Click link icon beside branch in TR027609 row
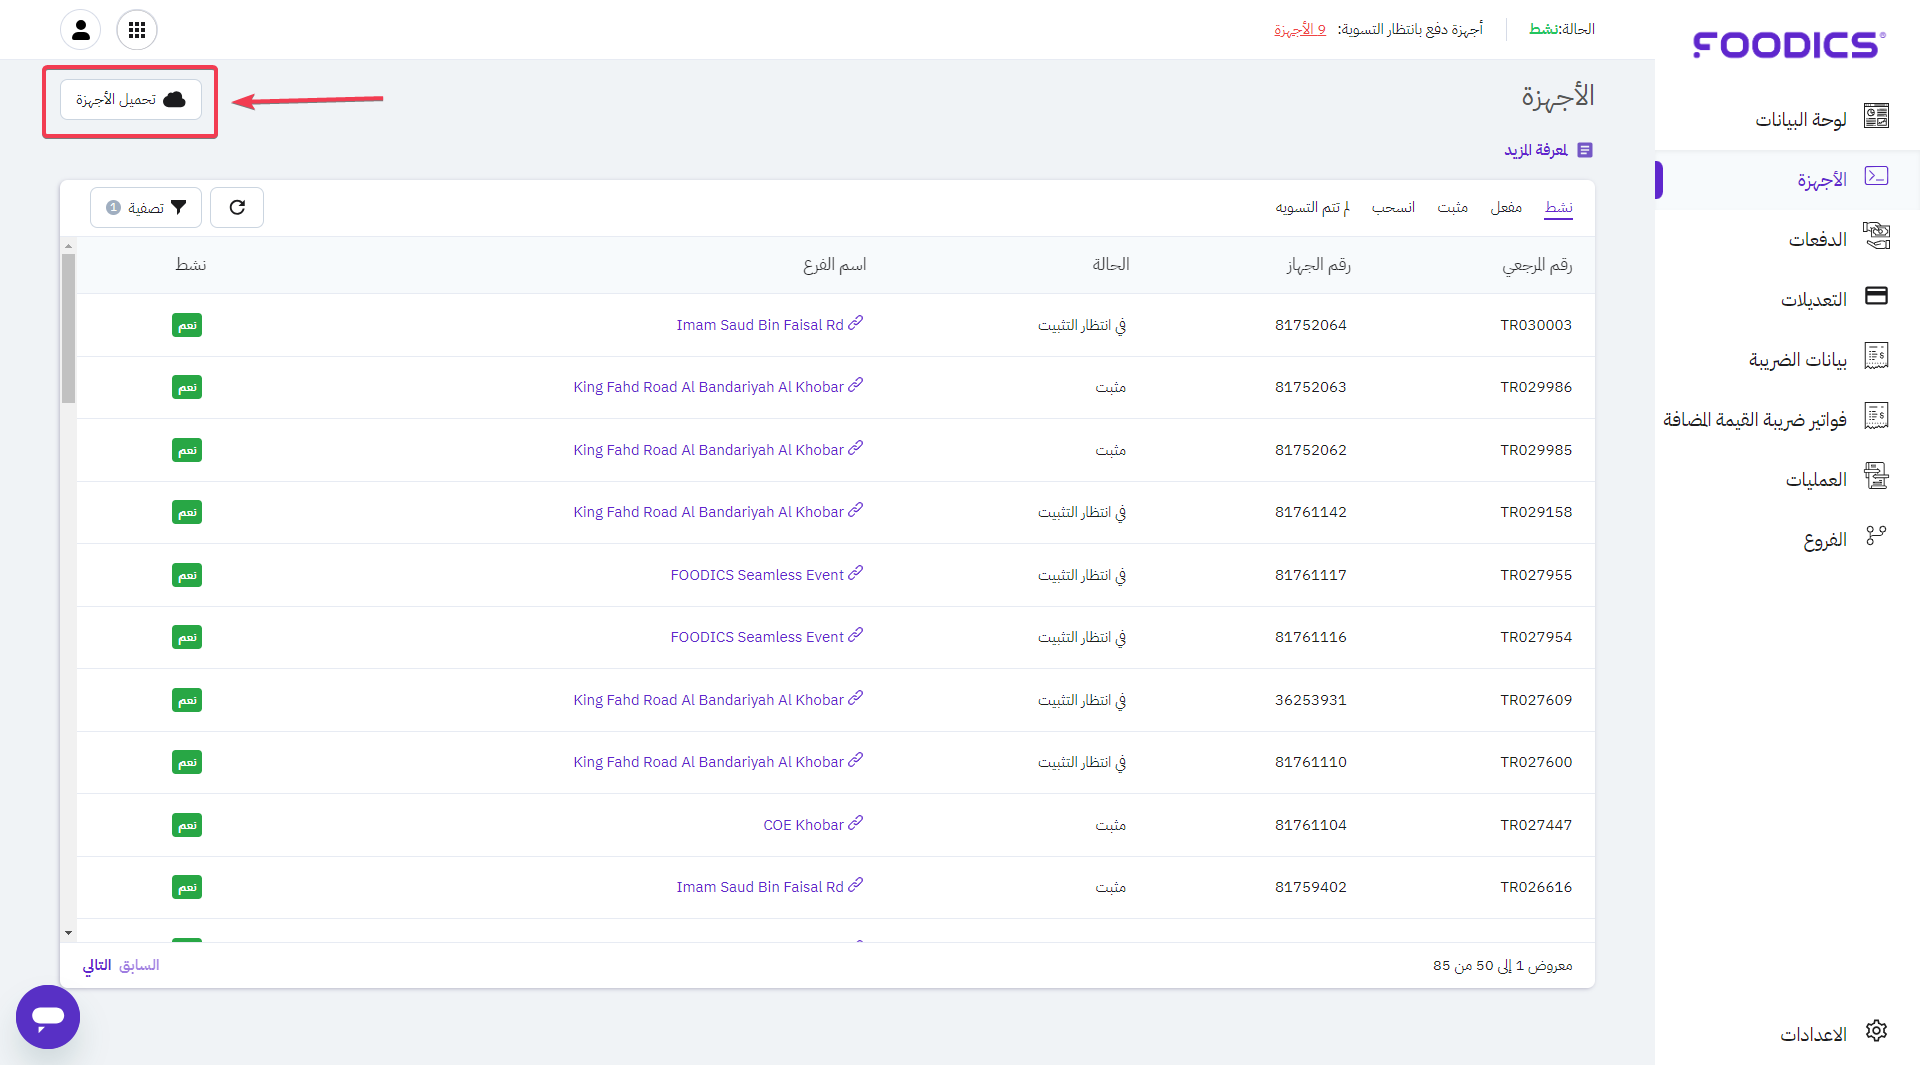Image resolution: width=1920 pixels, height=1065 pixels. (x=856, y=698)
